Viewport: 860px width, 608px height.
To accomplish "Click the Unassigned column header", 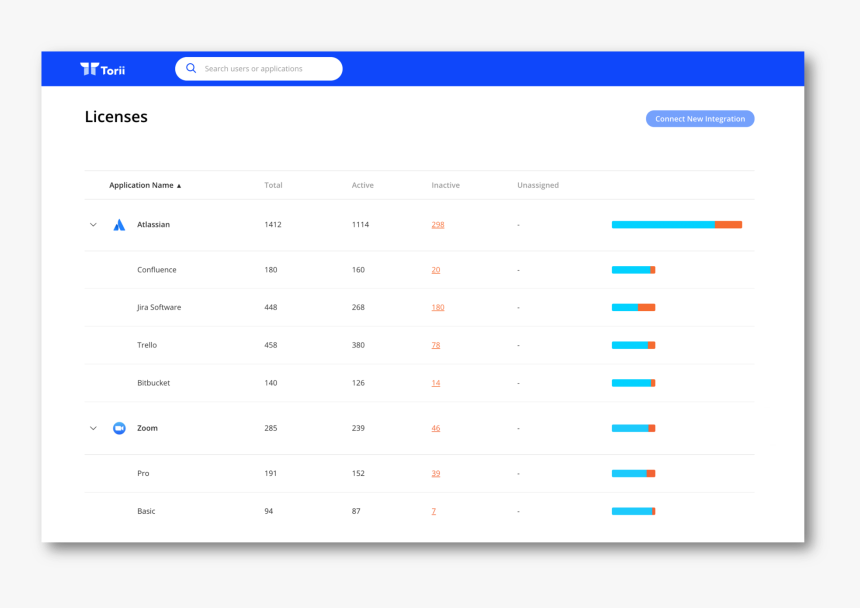I will click(538, 185).
